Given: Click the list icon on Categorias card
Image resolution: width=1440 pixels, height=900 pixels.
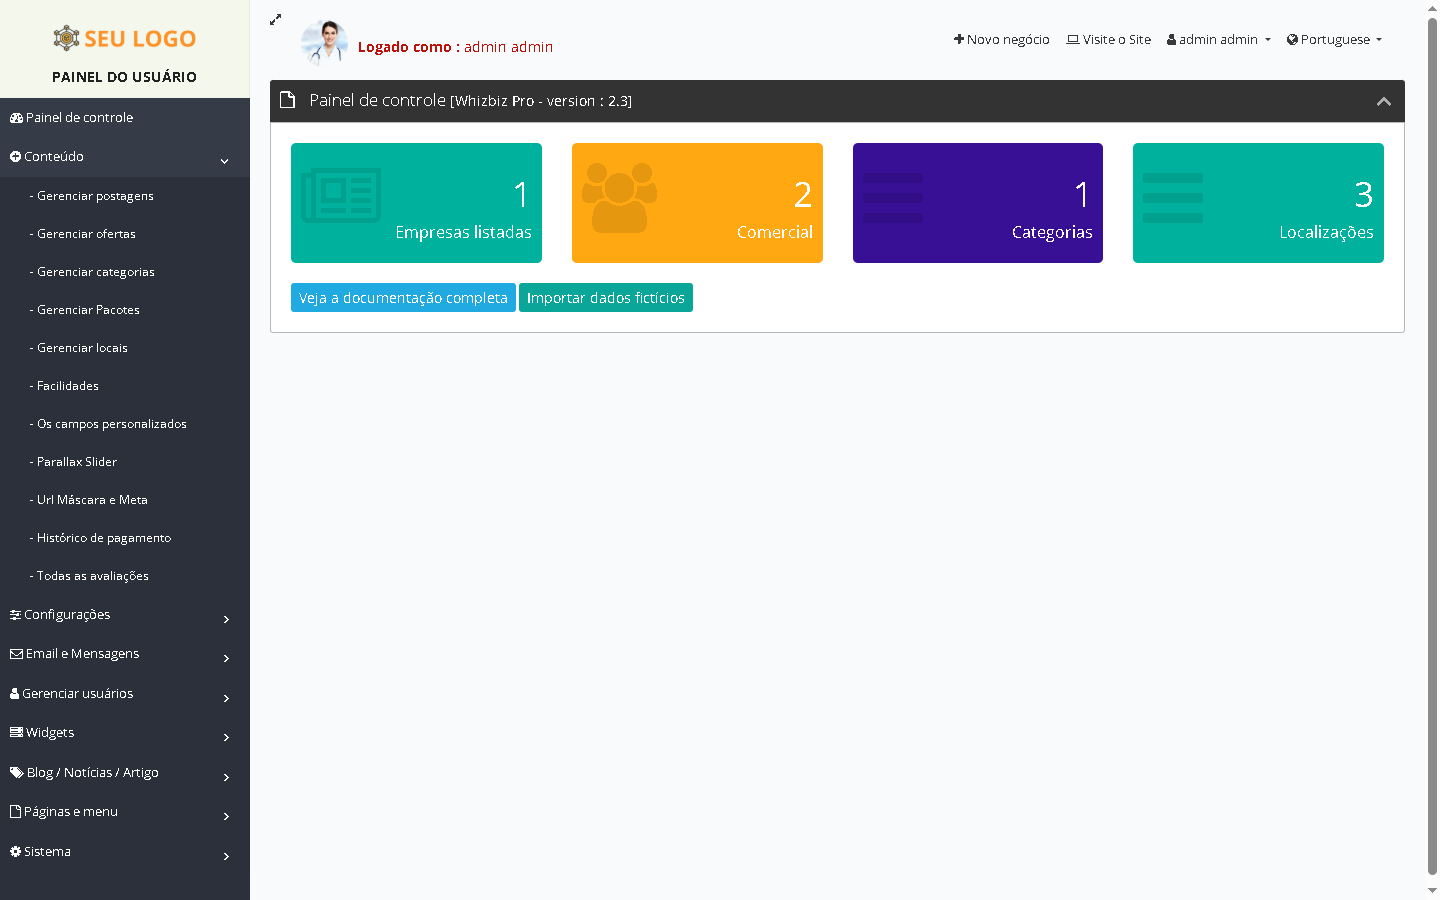Looking at the screenshot, I should [893, 198].
